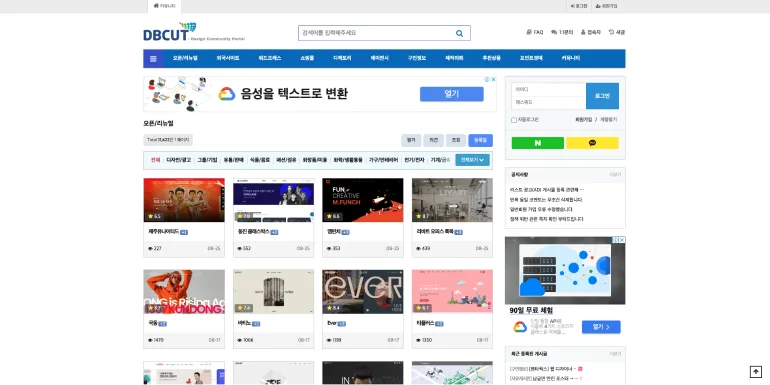Click the DBCUT logo
Image resolution: width=770 pixels, height=385 pixels.
[170, 32]
